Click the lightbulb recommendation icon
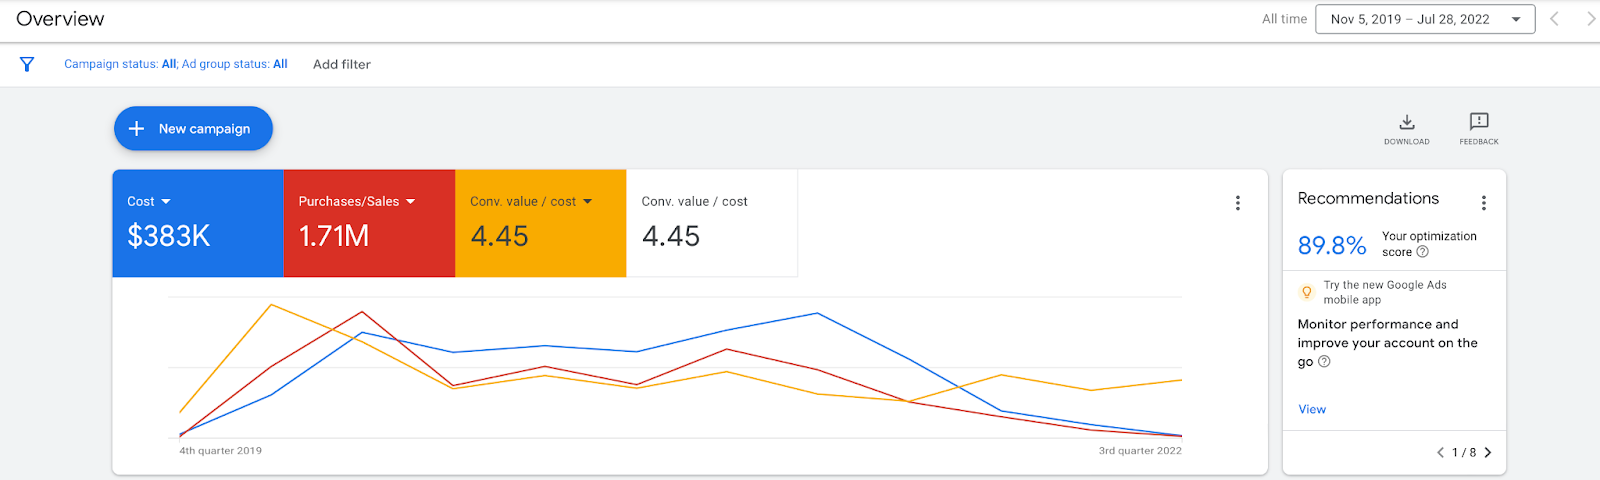Image resolution: width=1600 pixels, height=480 pixels. [x=1306, y=292]
